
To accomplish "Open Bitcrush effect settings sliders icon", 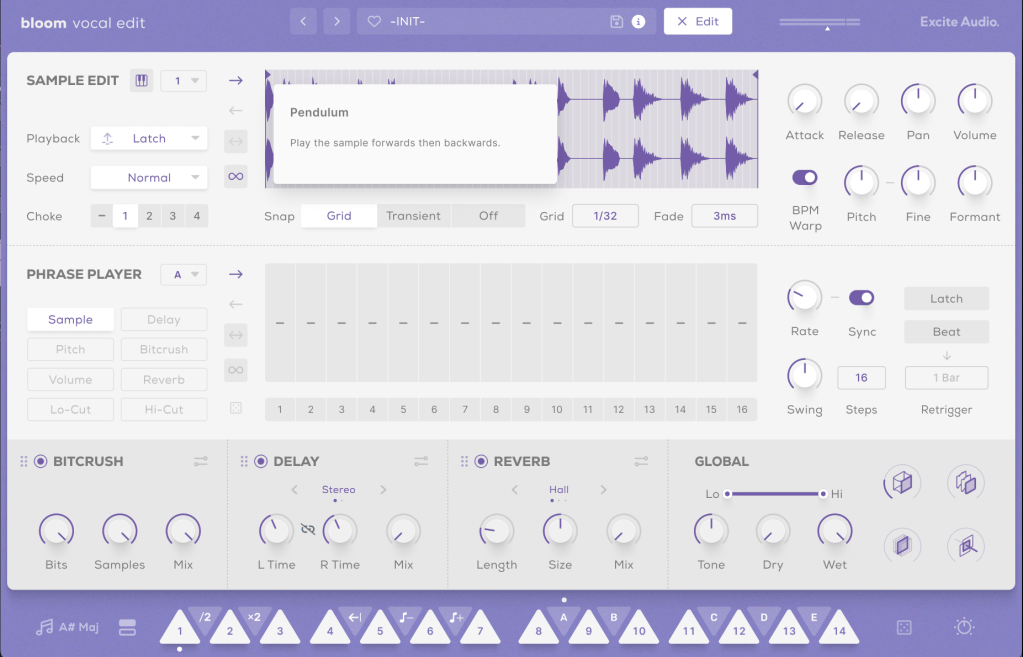I will (201, 461).
